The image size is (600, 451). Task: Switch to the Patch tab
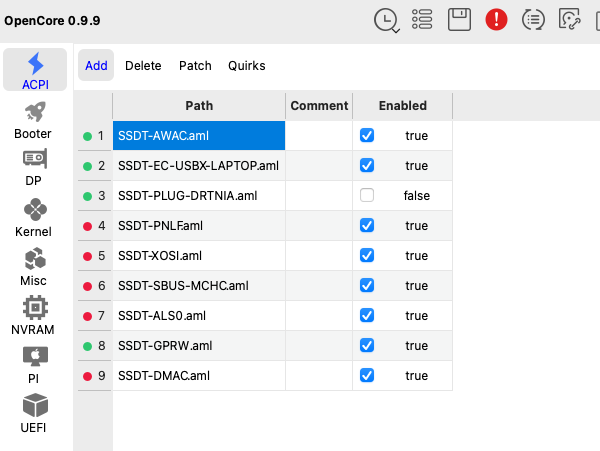195,66
